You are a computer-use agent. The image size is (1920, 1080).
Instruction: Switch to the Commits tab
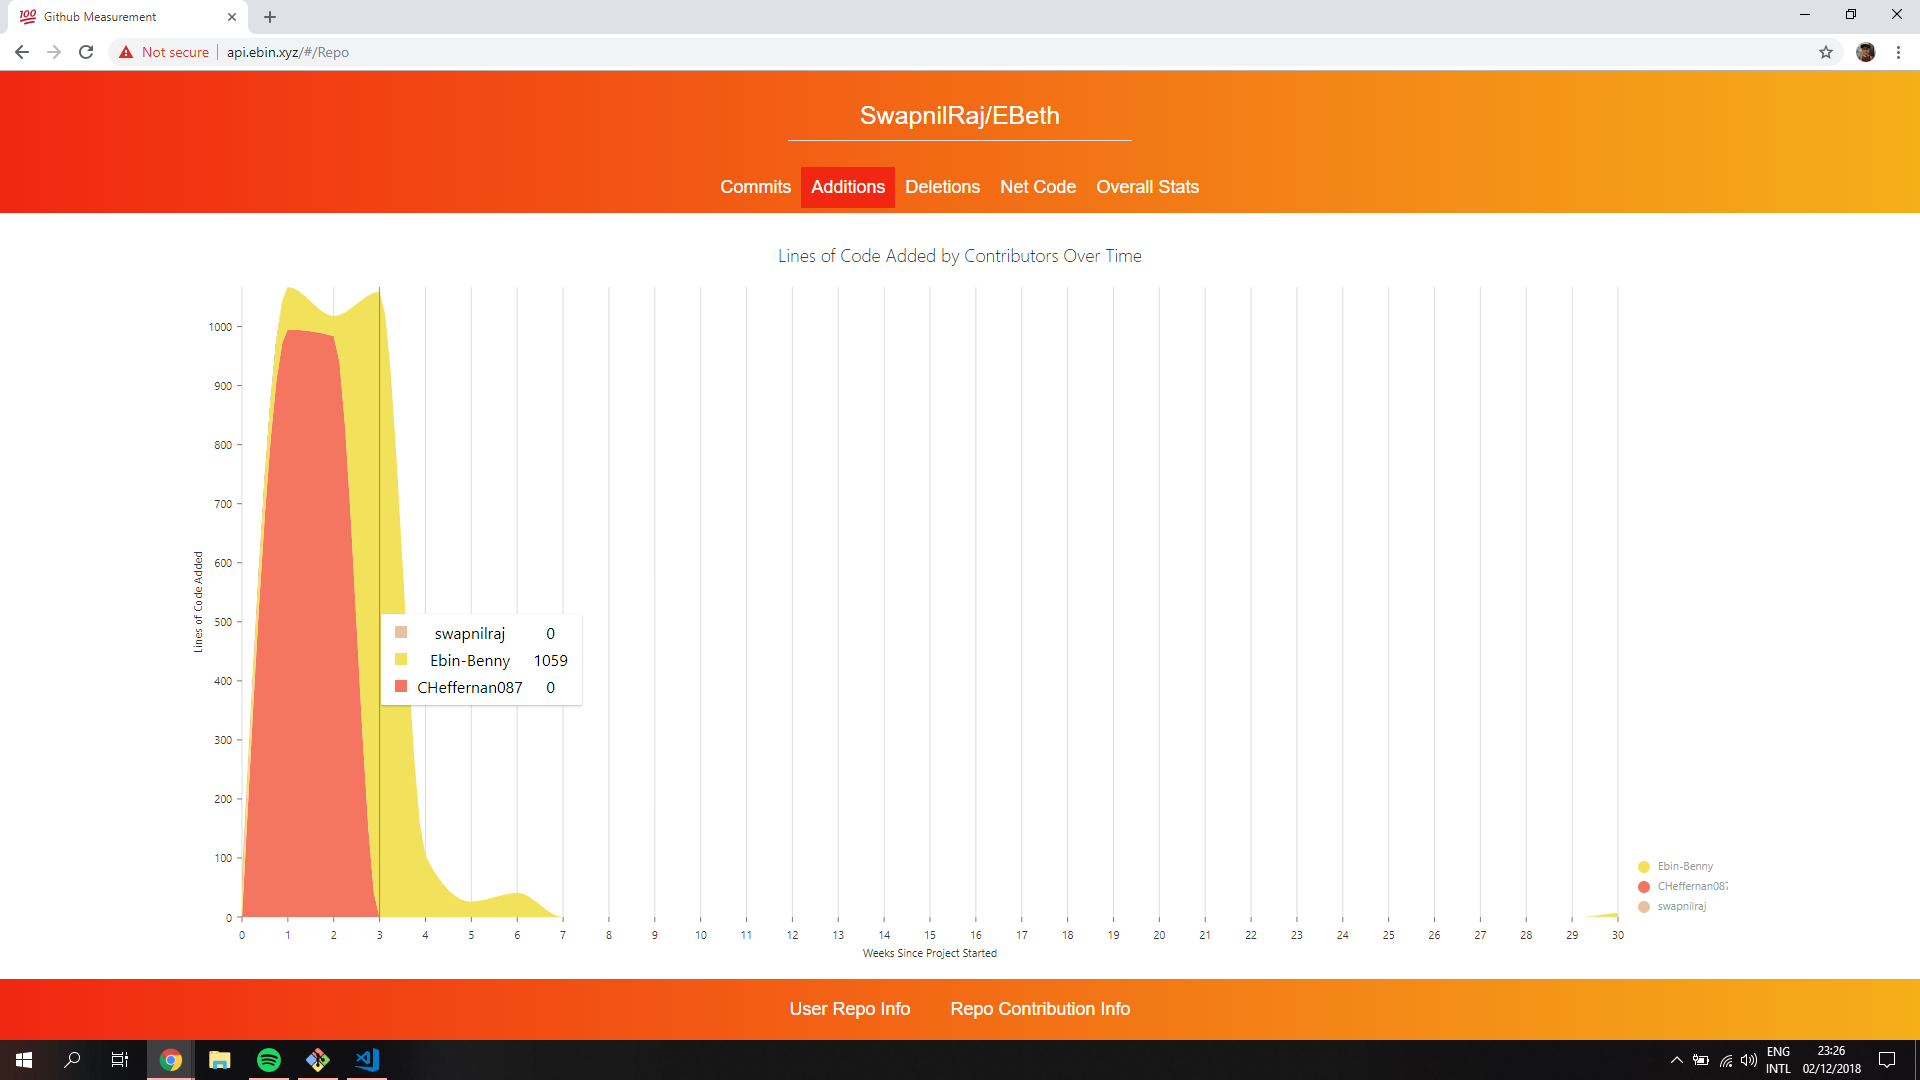755,187
